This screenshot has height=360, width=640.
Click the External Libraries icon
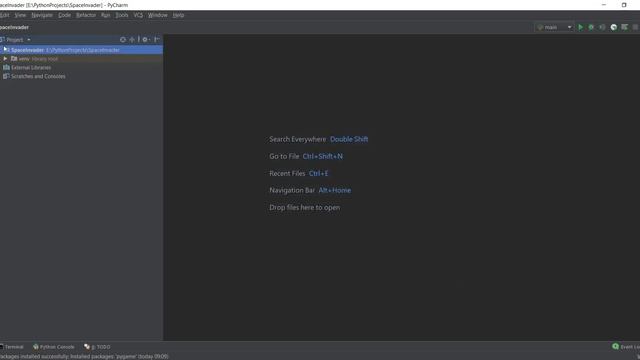pyautogui.click(x=6, y=67)
